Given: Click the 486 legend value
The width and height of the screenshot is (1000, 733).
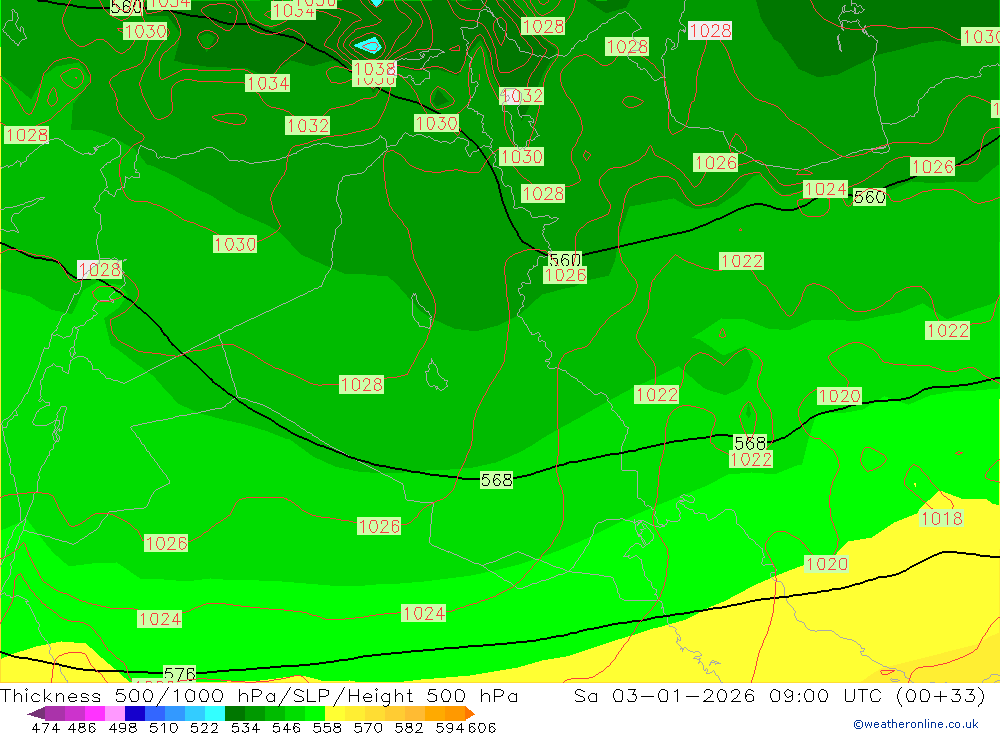Looking at the screenshot, I should pos(82,727).
